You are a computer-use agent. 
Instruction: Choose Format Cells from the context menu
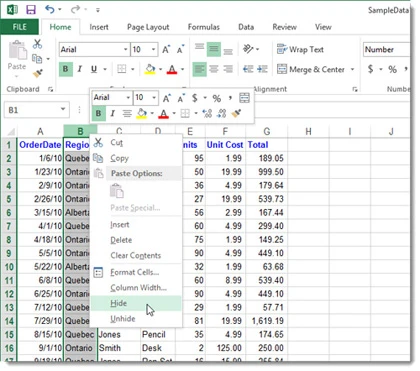pos(136,272)
